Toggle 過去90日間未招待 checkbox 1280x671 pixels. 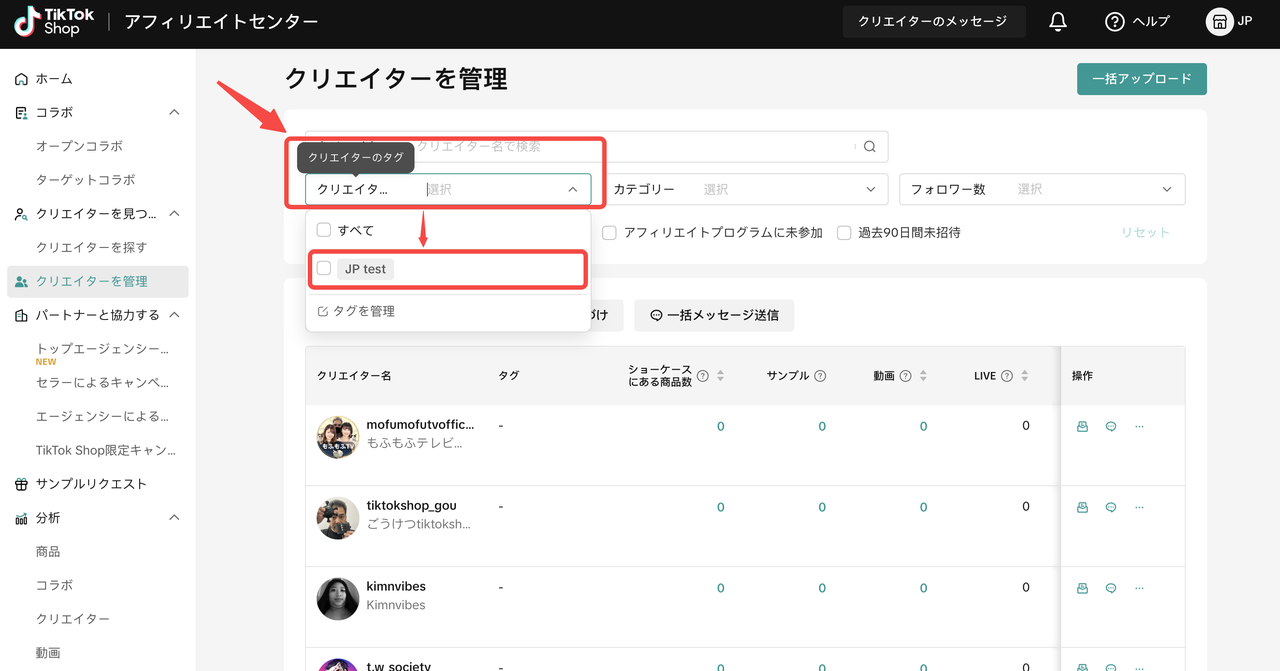pos(844,232)
